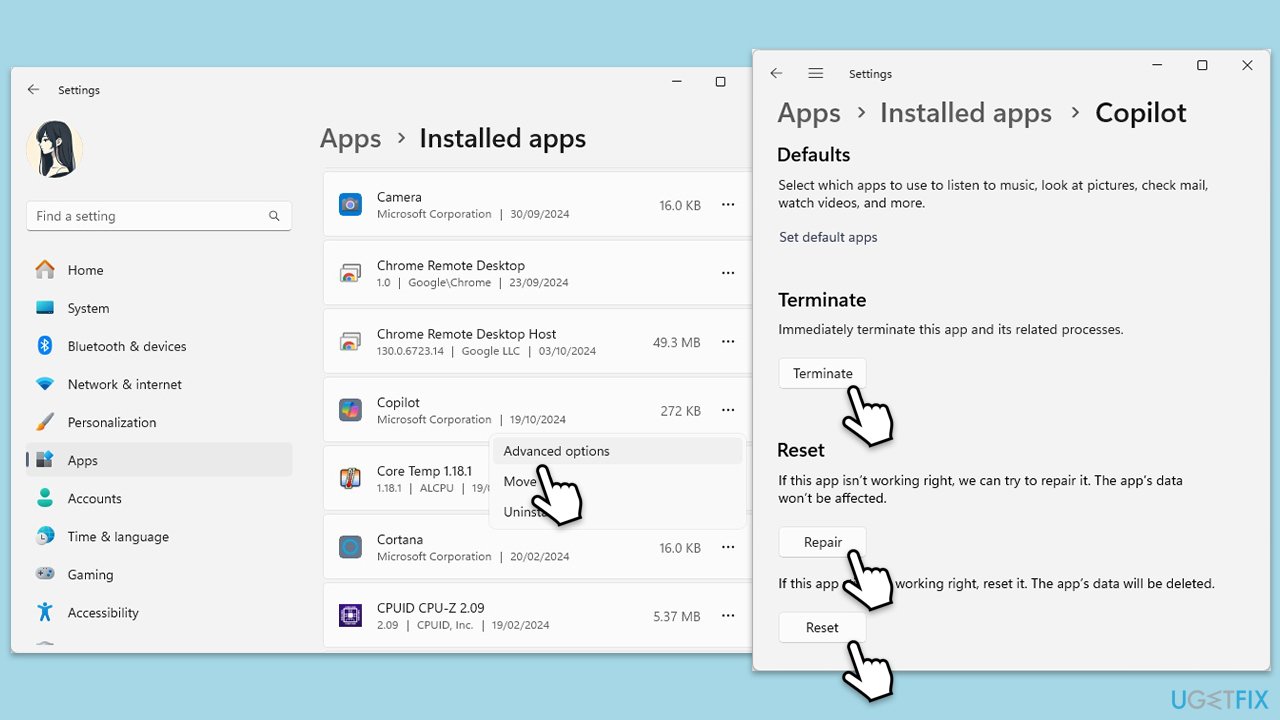Select the Bluetooth & devices sidebar icon

[x=45, y=346]
